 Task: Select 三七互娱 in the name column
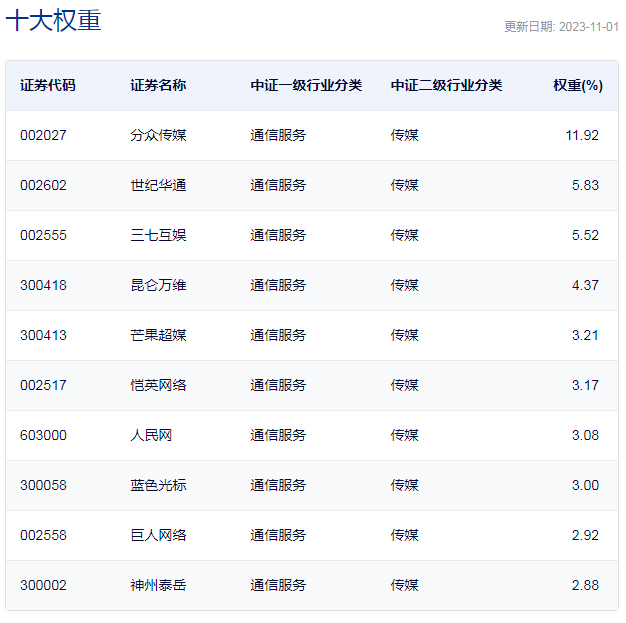pyautogui.click(x=158, y=236)
